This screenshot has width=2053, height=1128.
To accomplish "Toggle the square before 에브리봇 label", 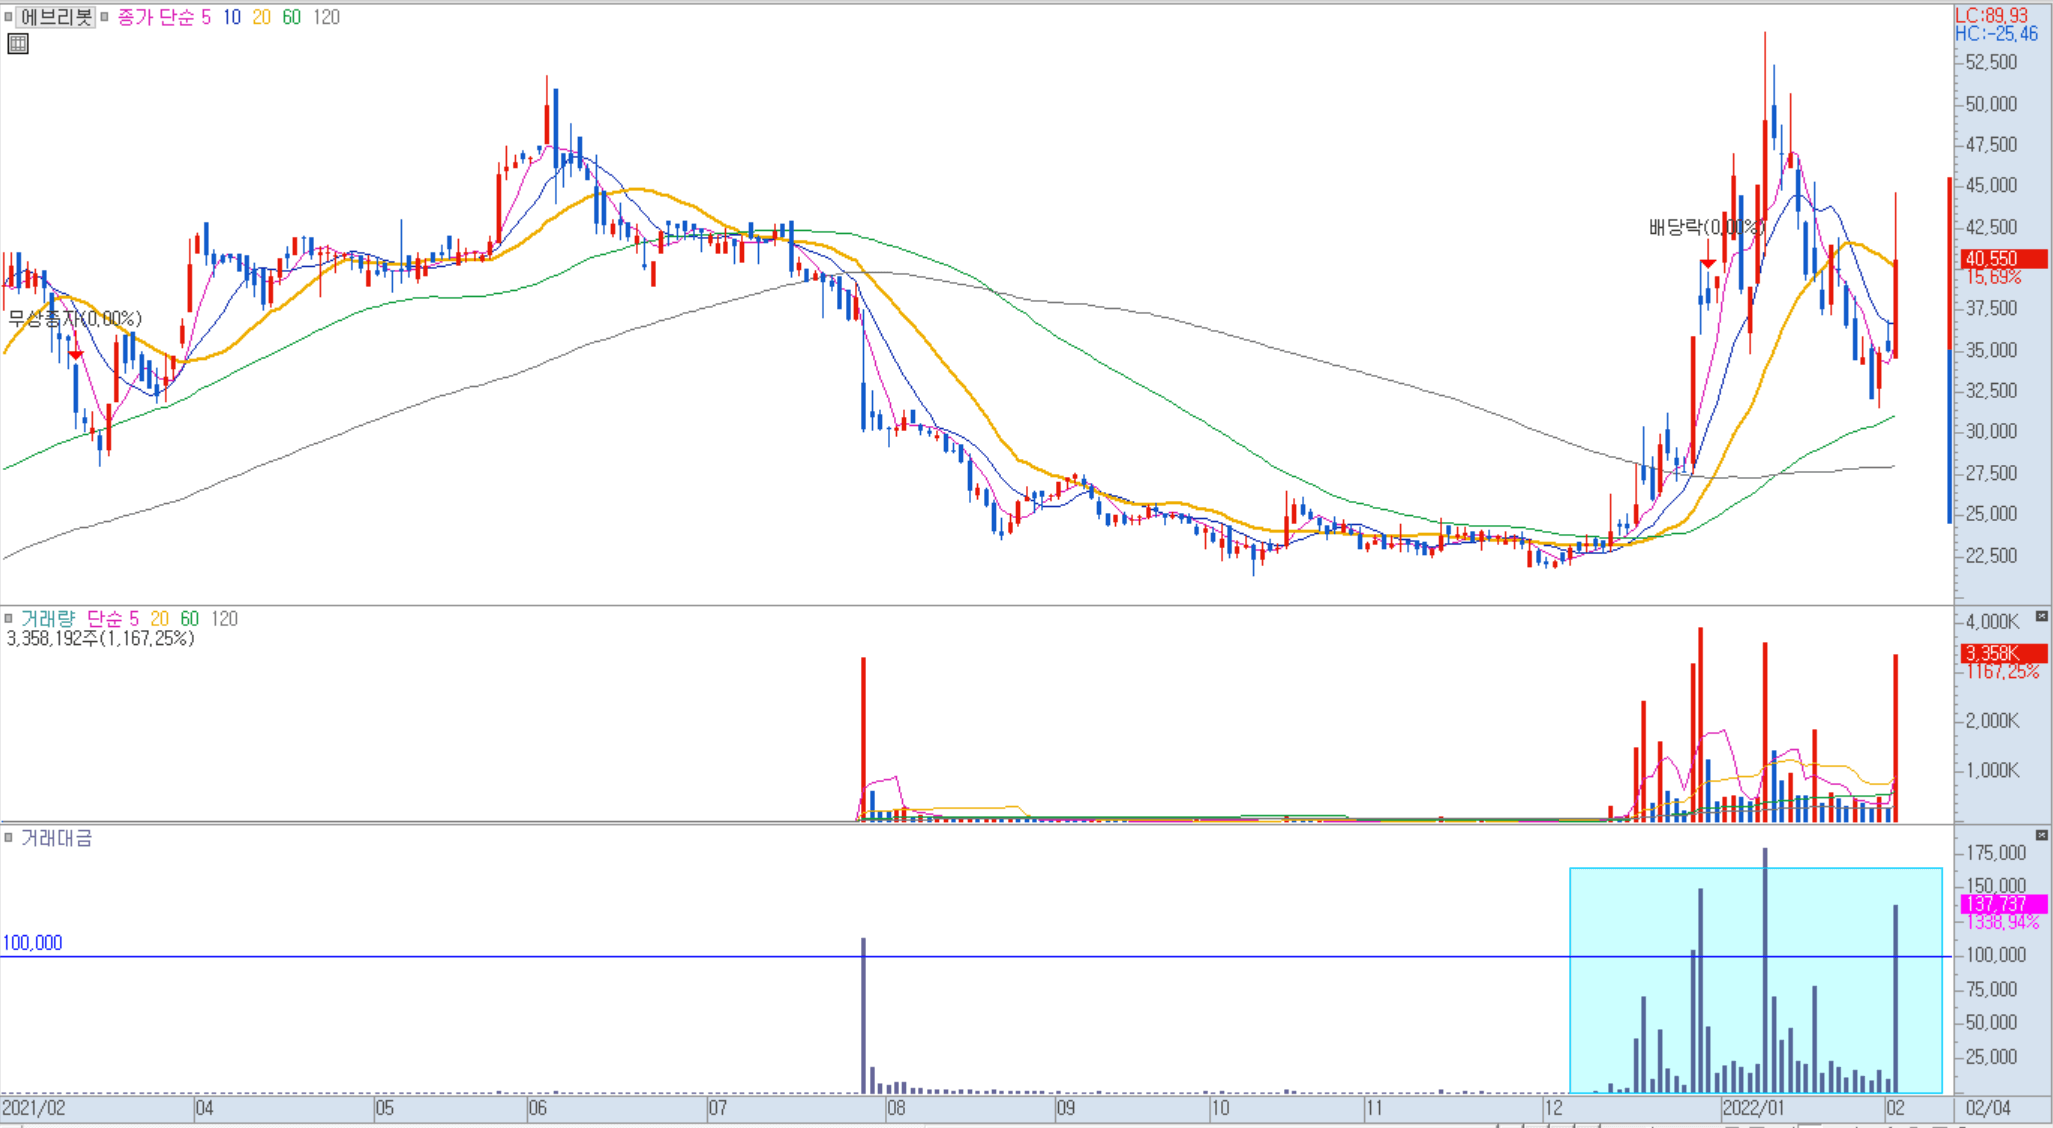I will [x=8, y=17].
